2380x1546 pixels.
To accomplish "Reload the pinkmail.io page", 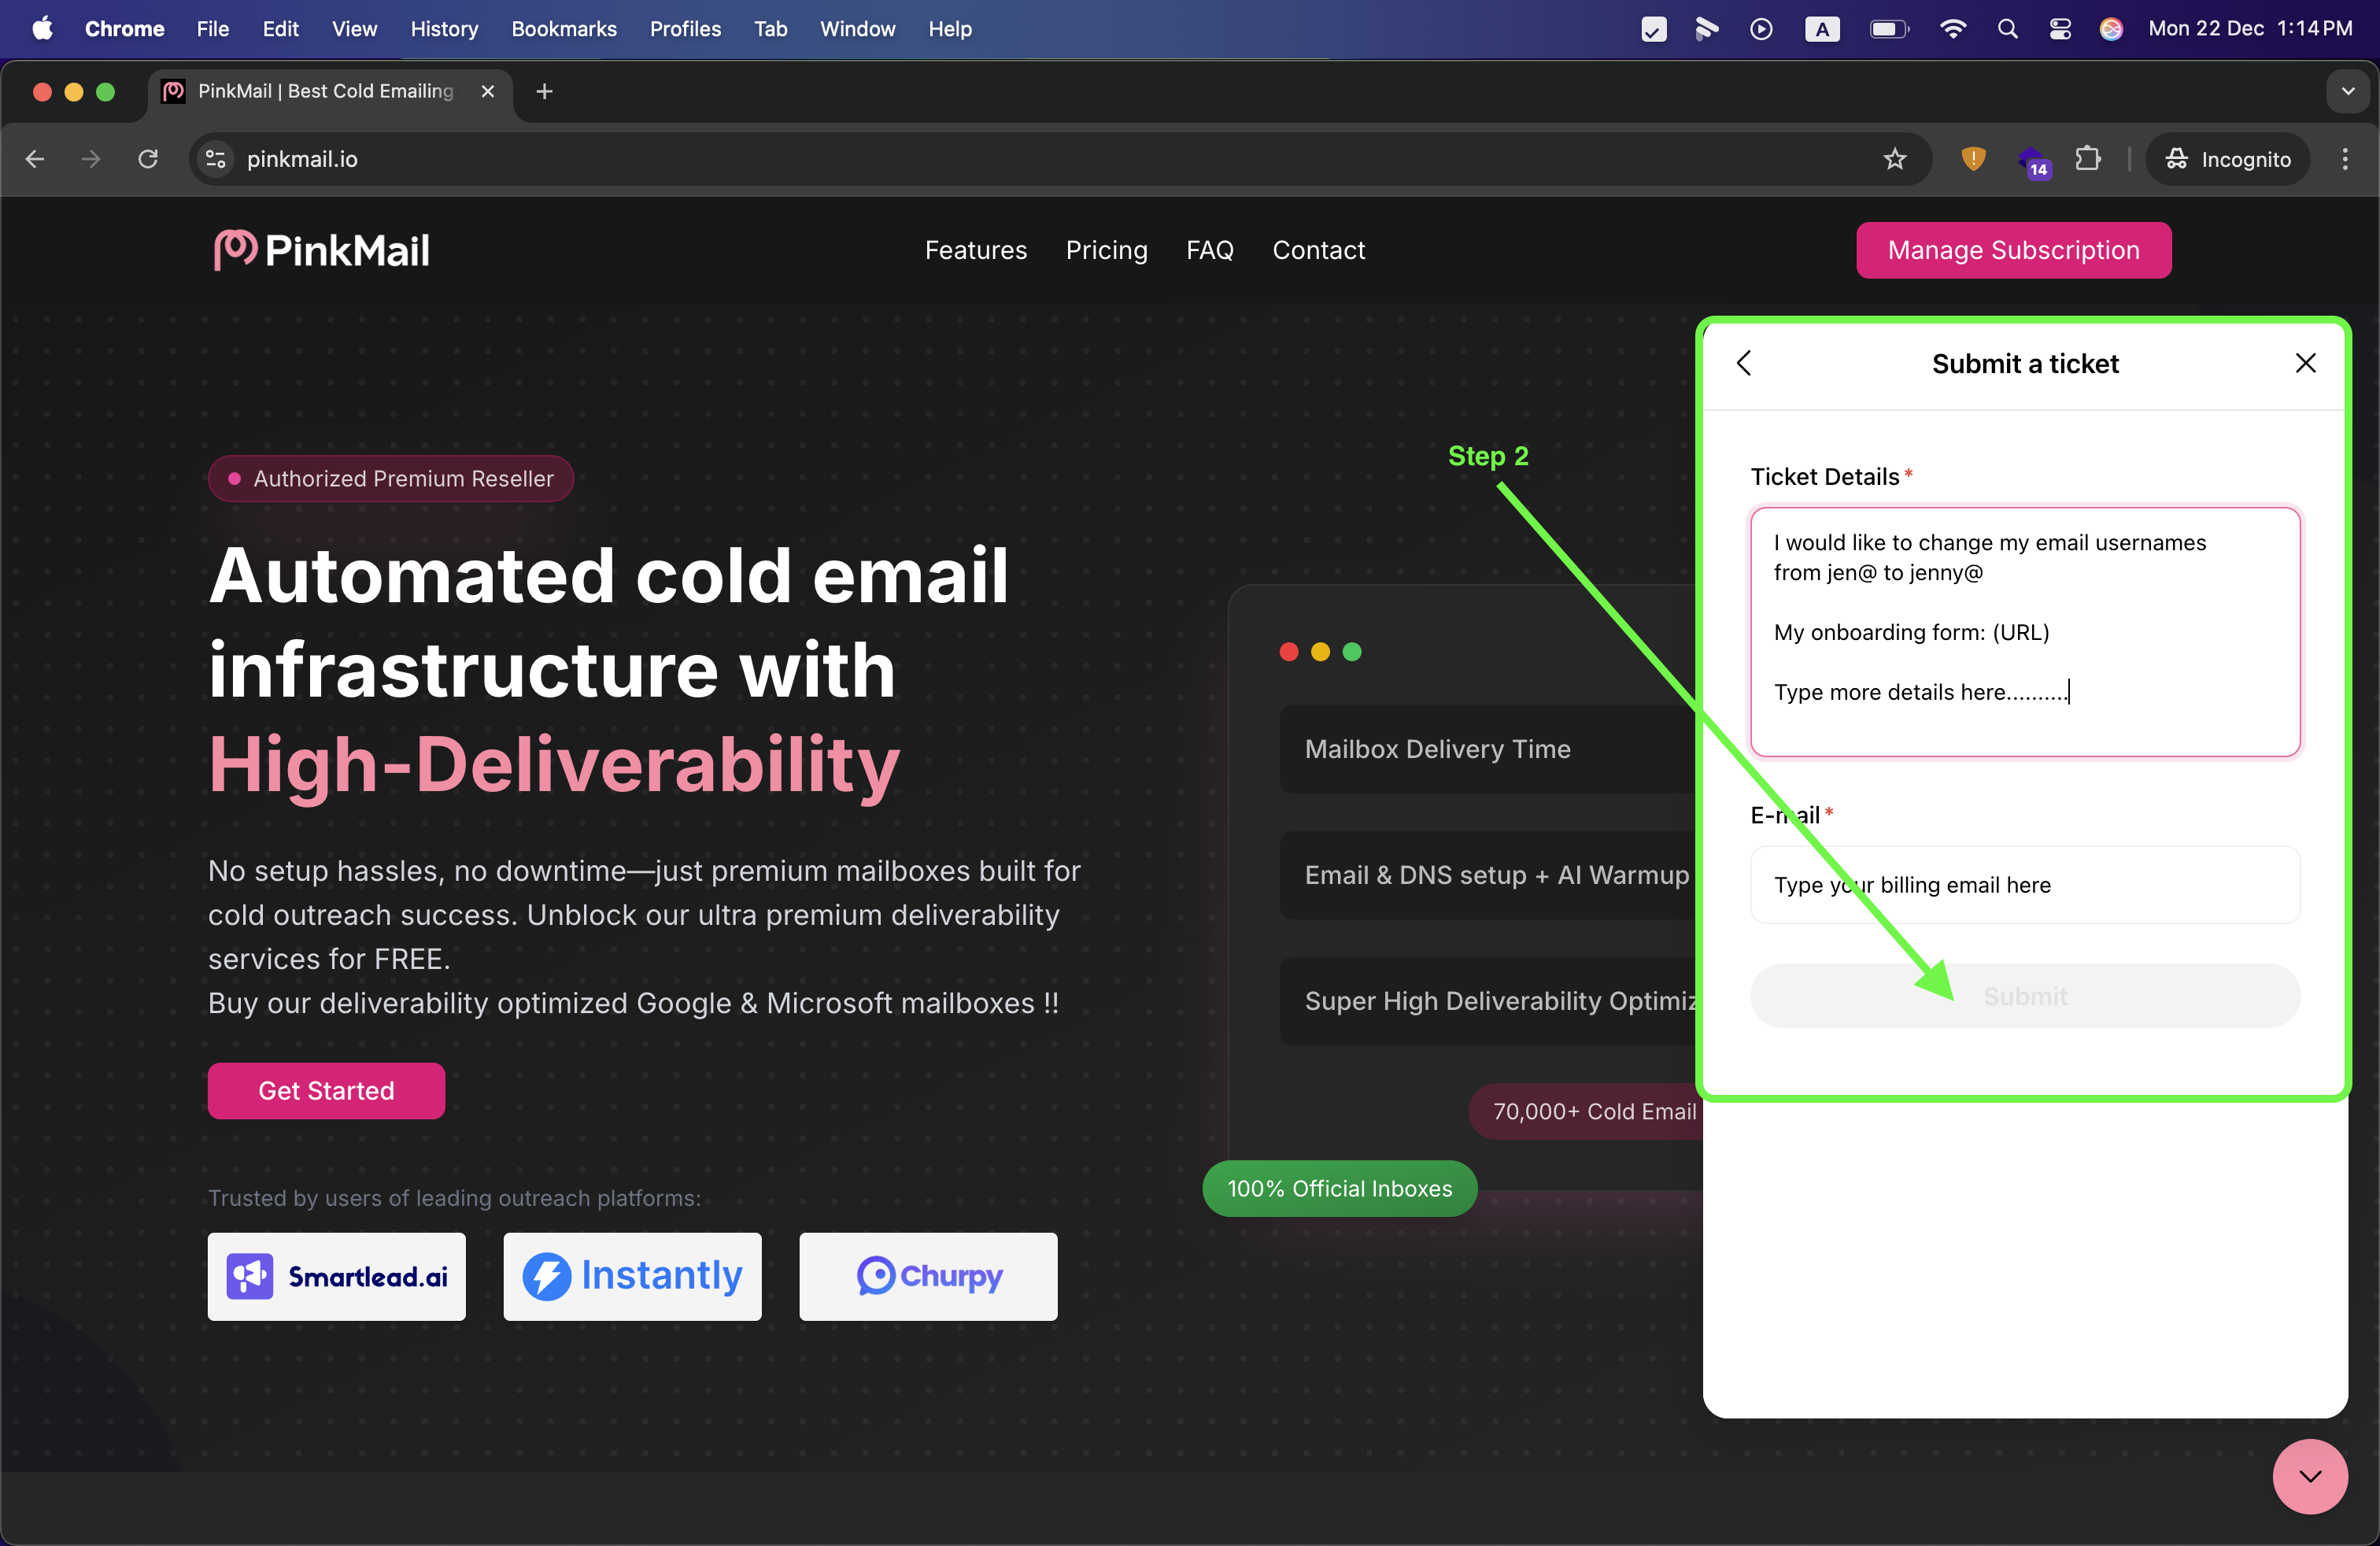I will coord(148,159).
